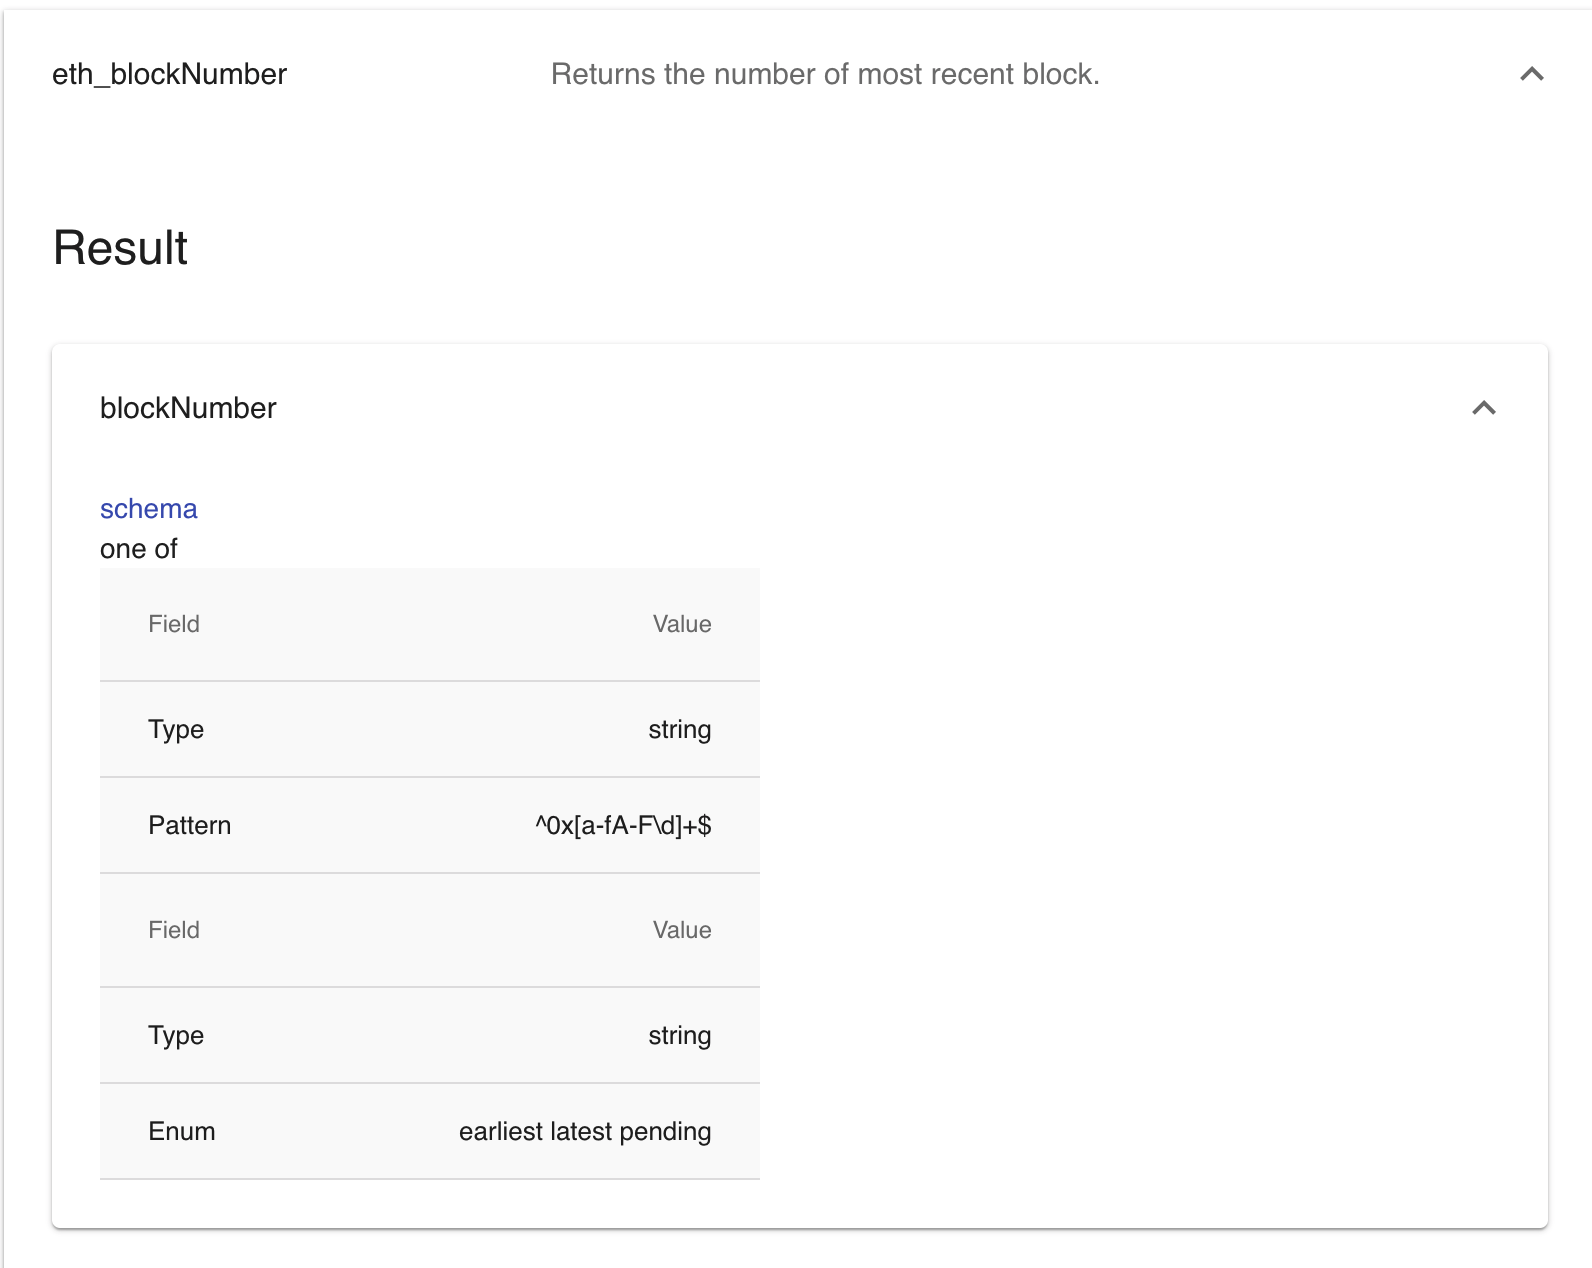
Task: Select the Type label above the Enum row
Action: [176, 1036]
